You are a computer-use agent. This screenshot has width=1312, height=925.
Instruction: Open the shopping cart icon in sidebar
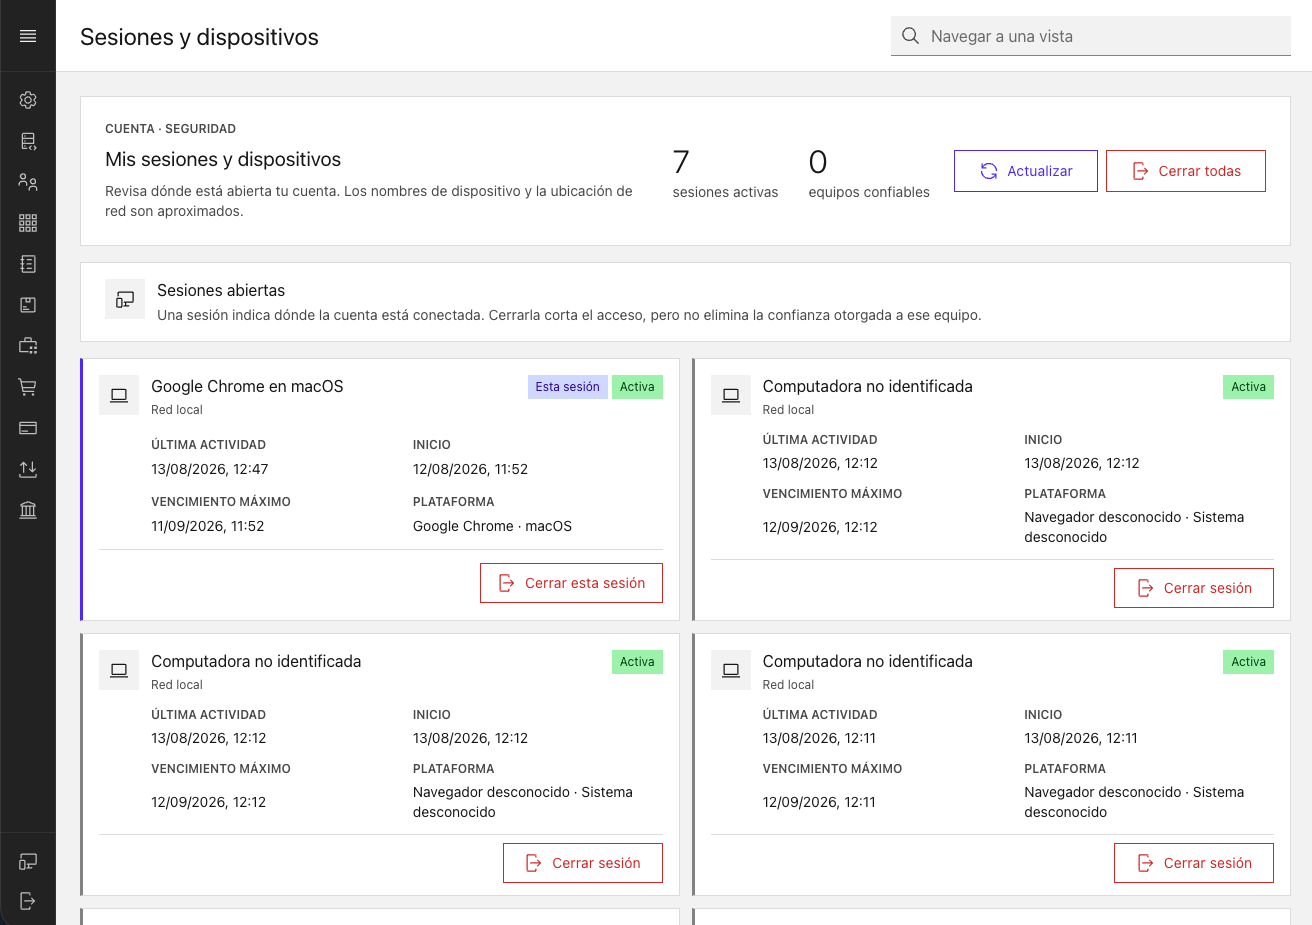coord(28,387)
